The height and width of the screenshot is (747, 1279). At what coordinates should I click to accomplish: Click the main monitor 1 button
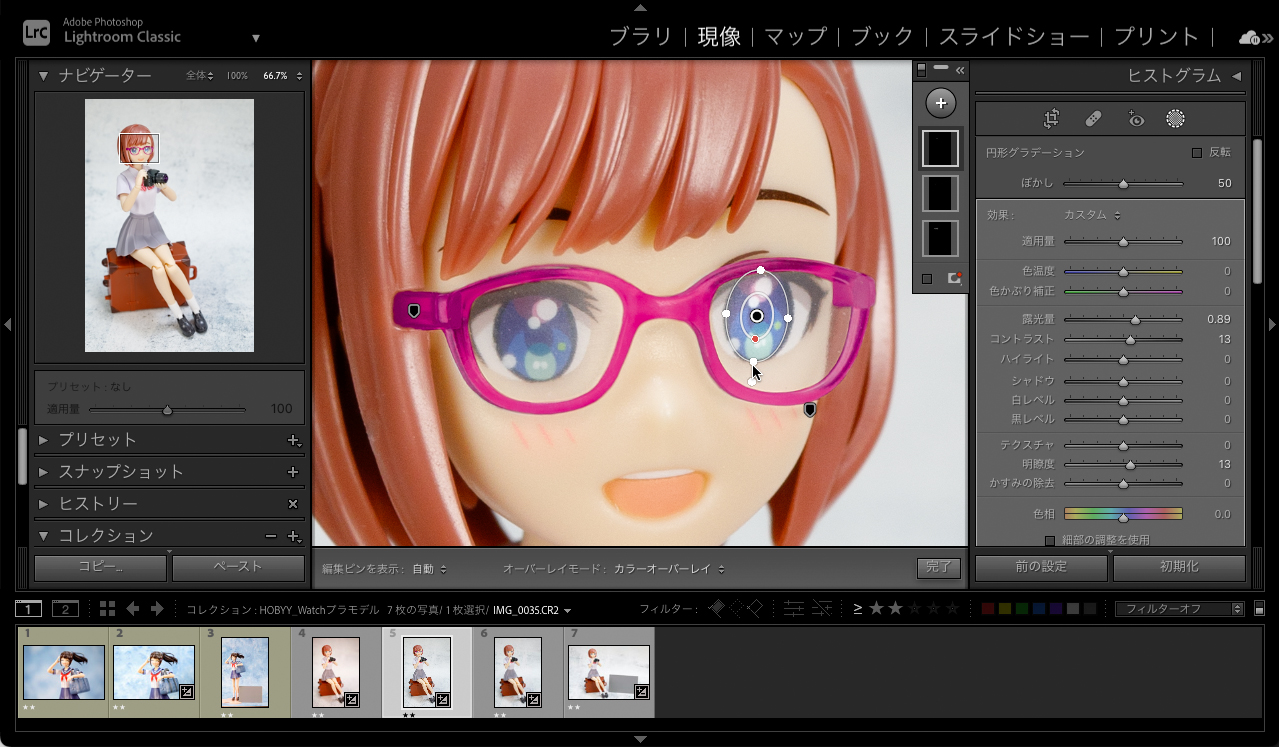[28, 609]
